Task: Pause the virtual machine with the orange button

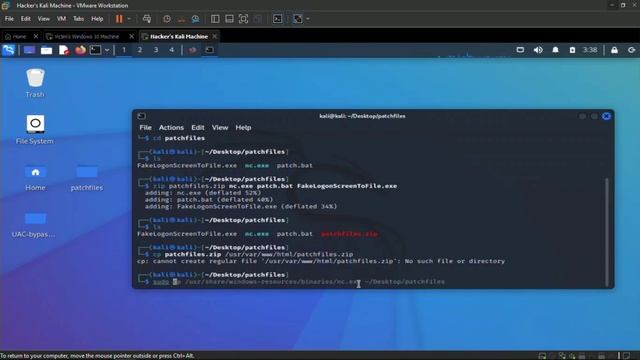Action: pyautogui.click(x=119, y=19)
